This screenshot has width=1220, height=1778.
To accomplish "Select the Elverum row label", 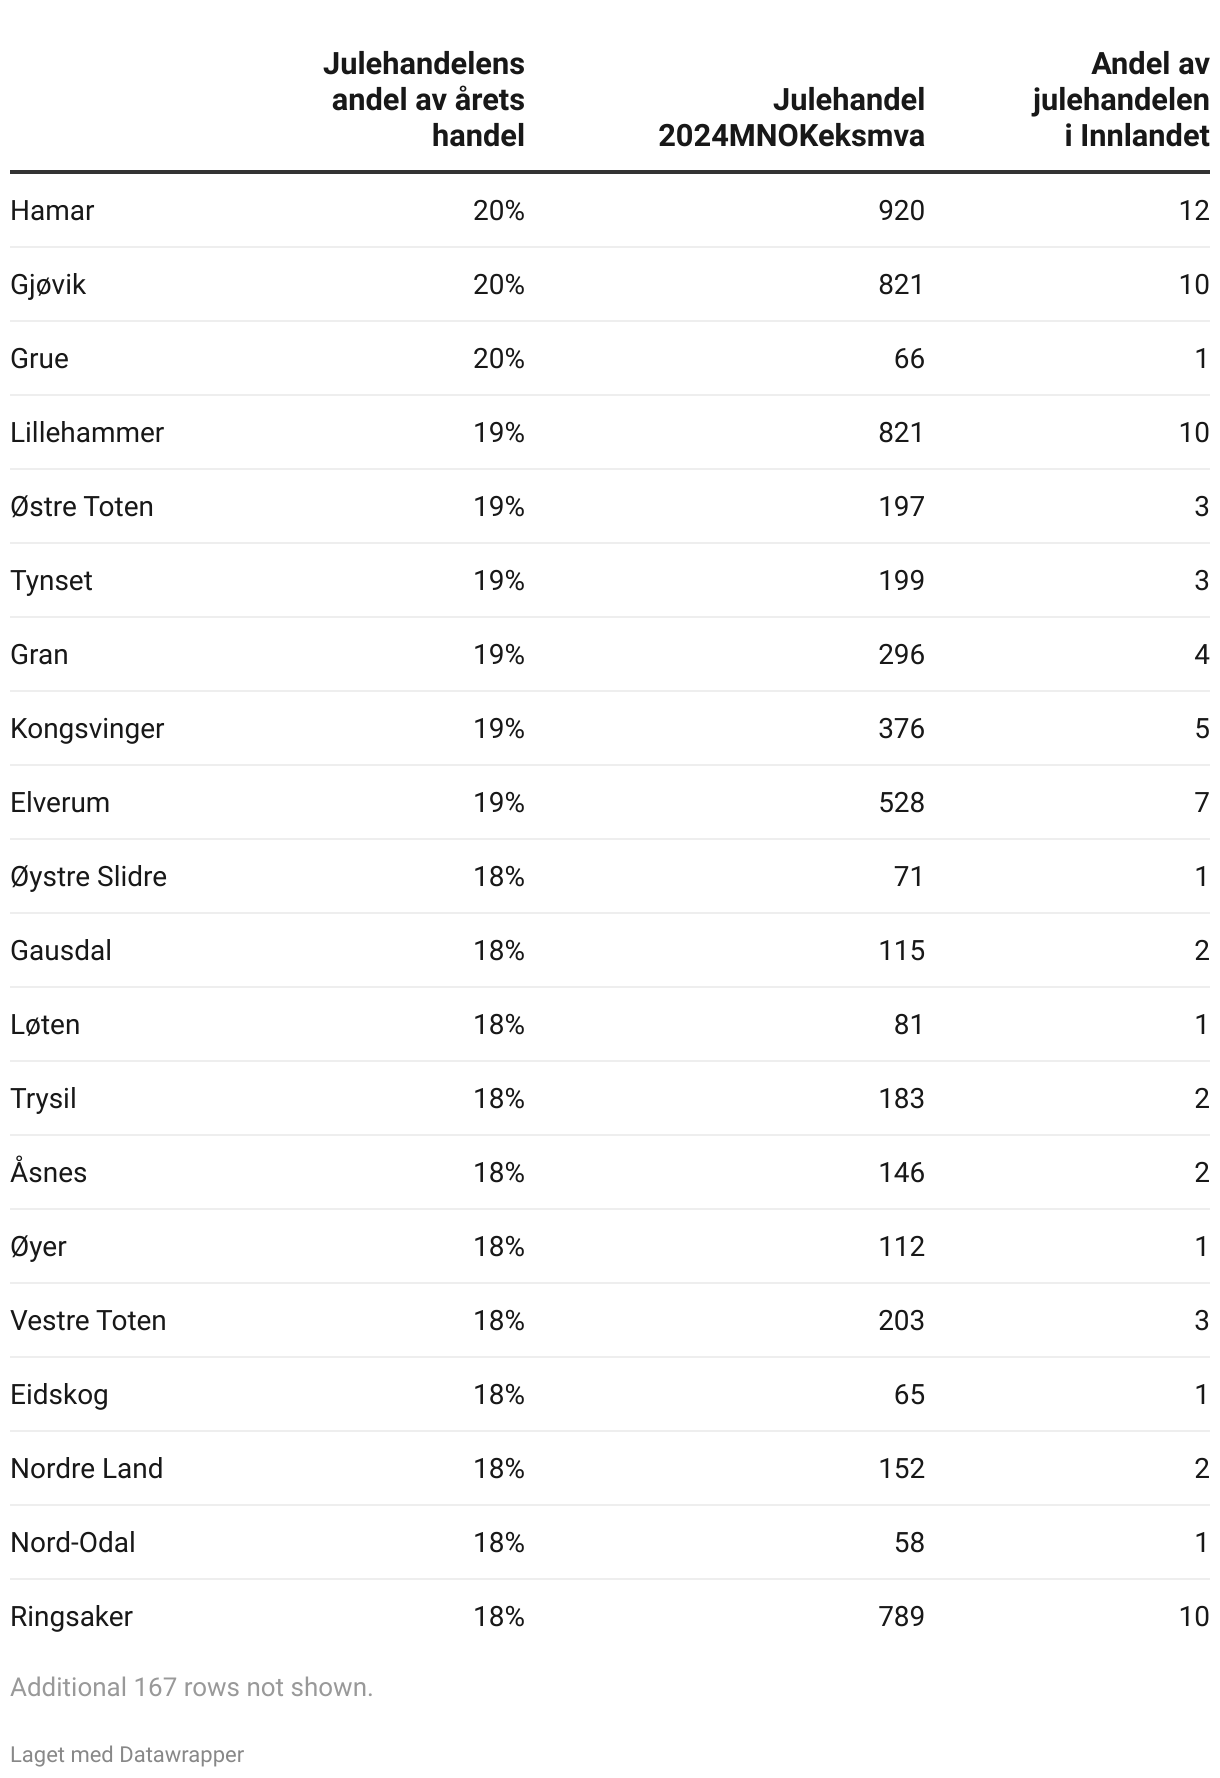I will 60,803.
